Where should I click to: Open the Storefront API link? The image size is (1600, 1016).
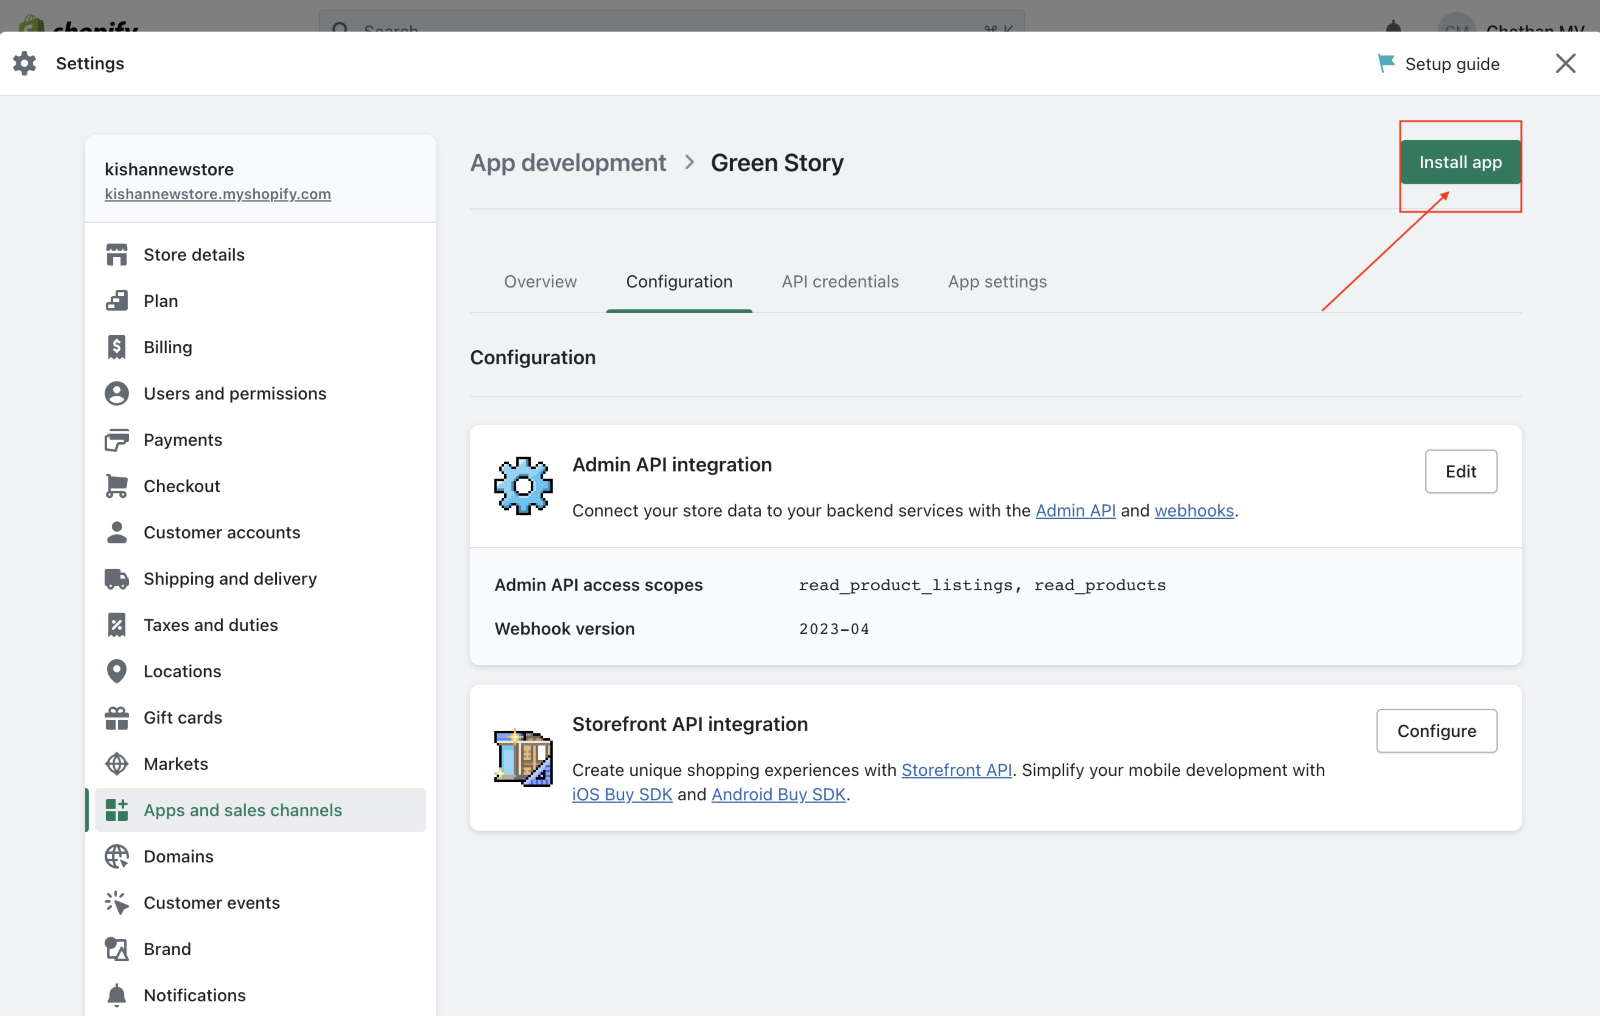(957, 770)
